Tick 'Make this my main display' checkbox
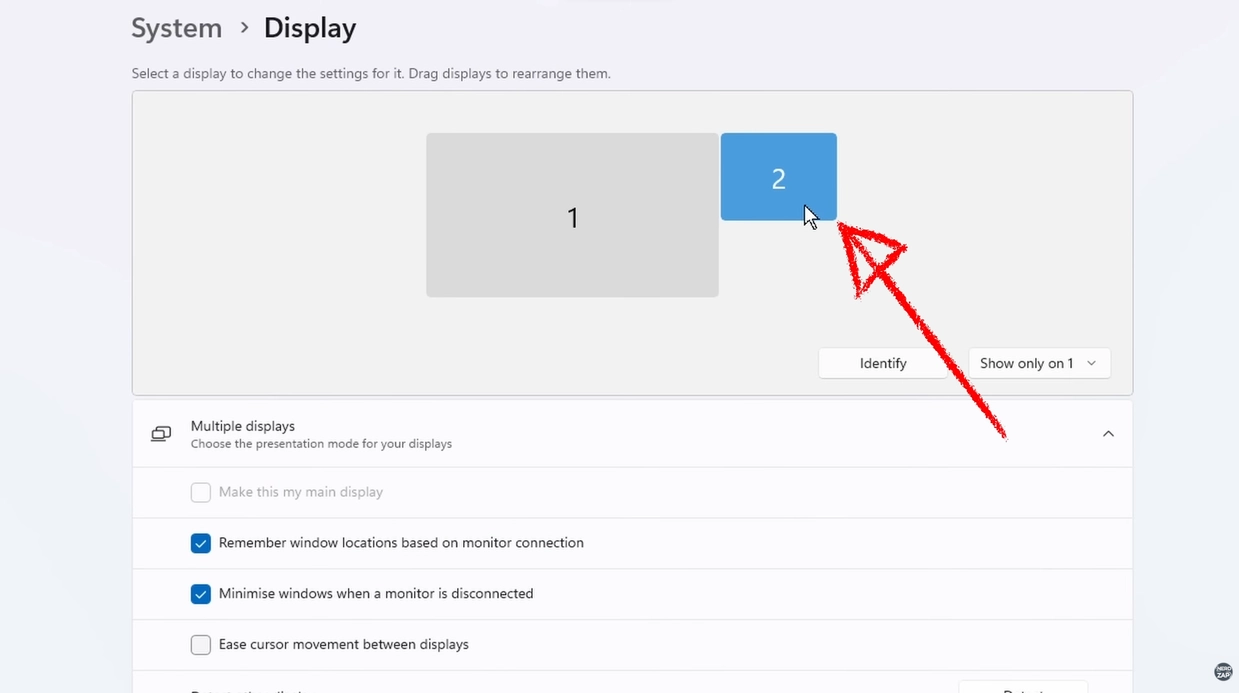 click(201, 492)
